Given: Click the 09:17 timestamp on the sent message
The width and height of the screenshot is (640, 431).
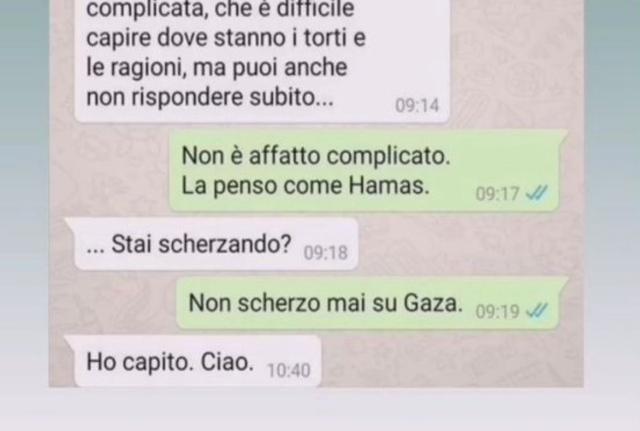Looking at the screenshot, I should (497, 193).
